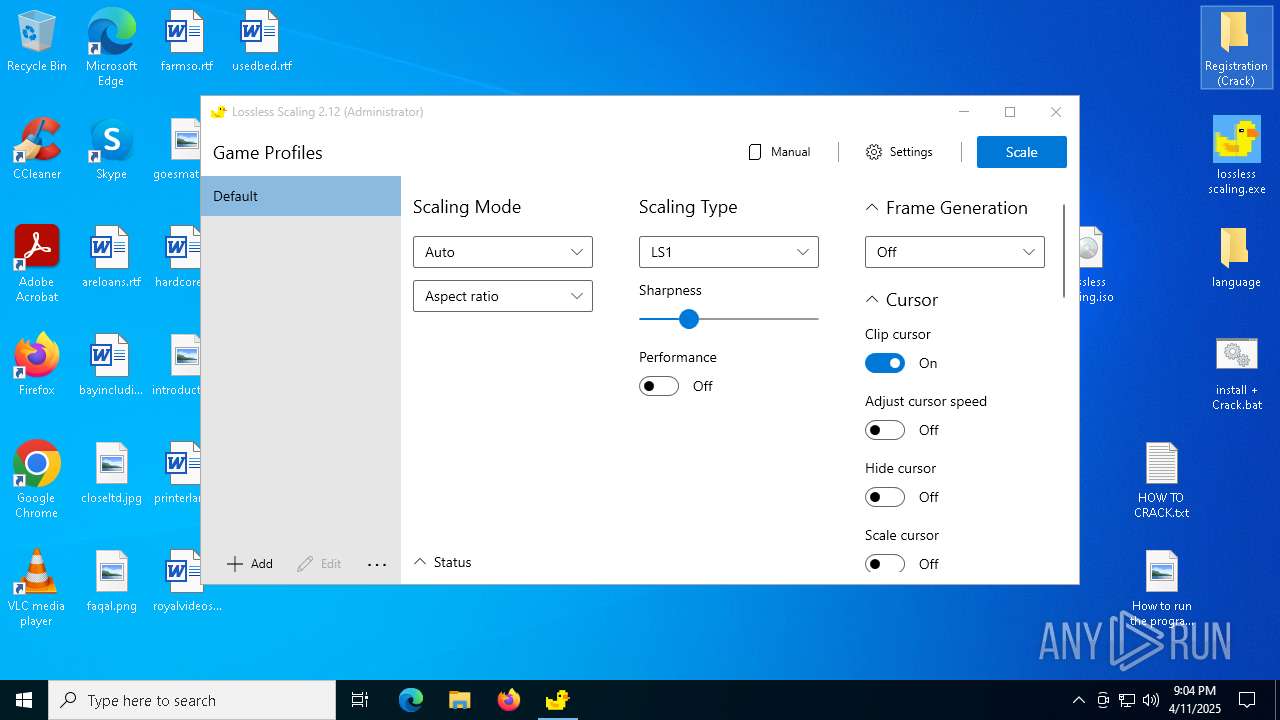Select Skype desktop shortcut

(111, 150)
